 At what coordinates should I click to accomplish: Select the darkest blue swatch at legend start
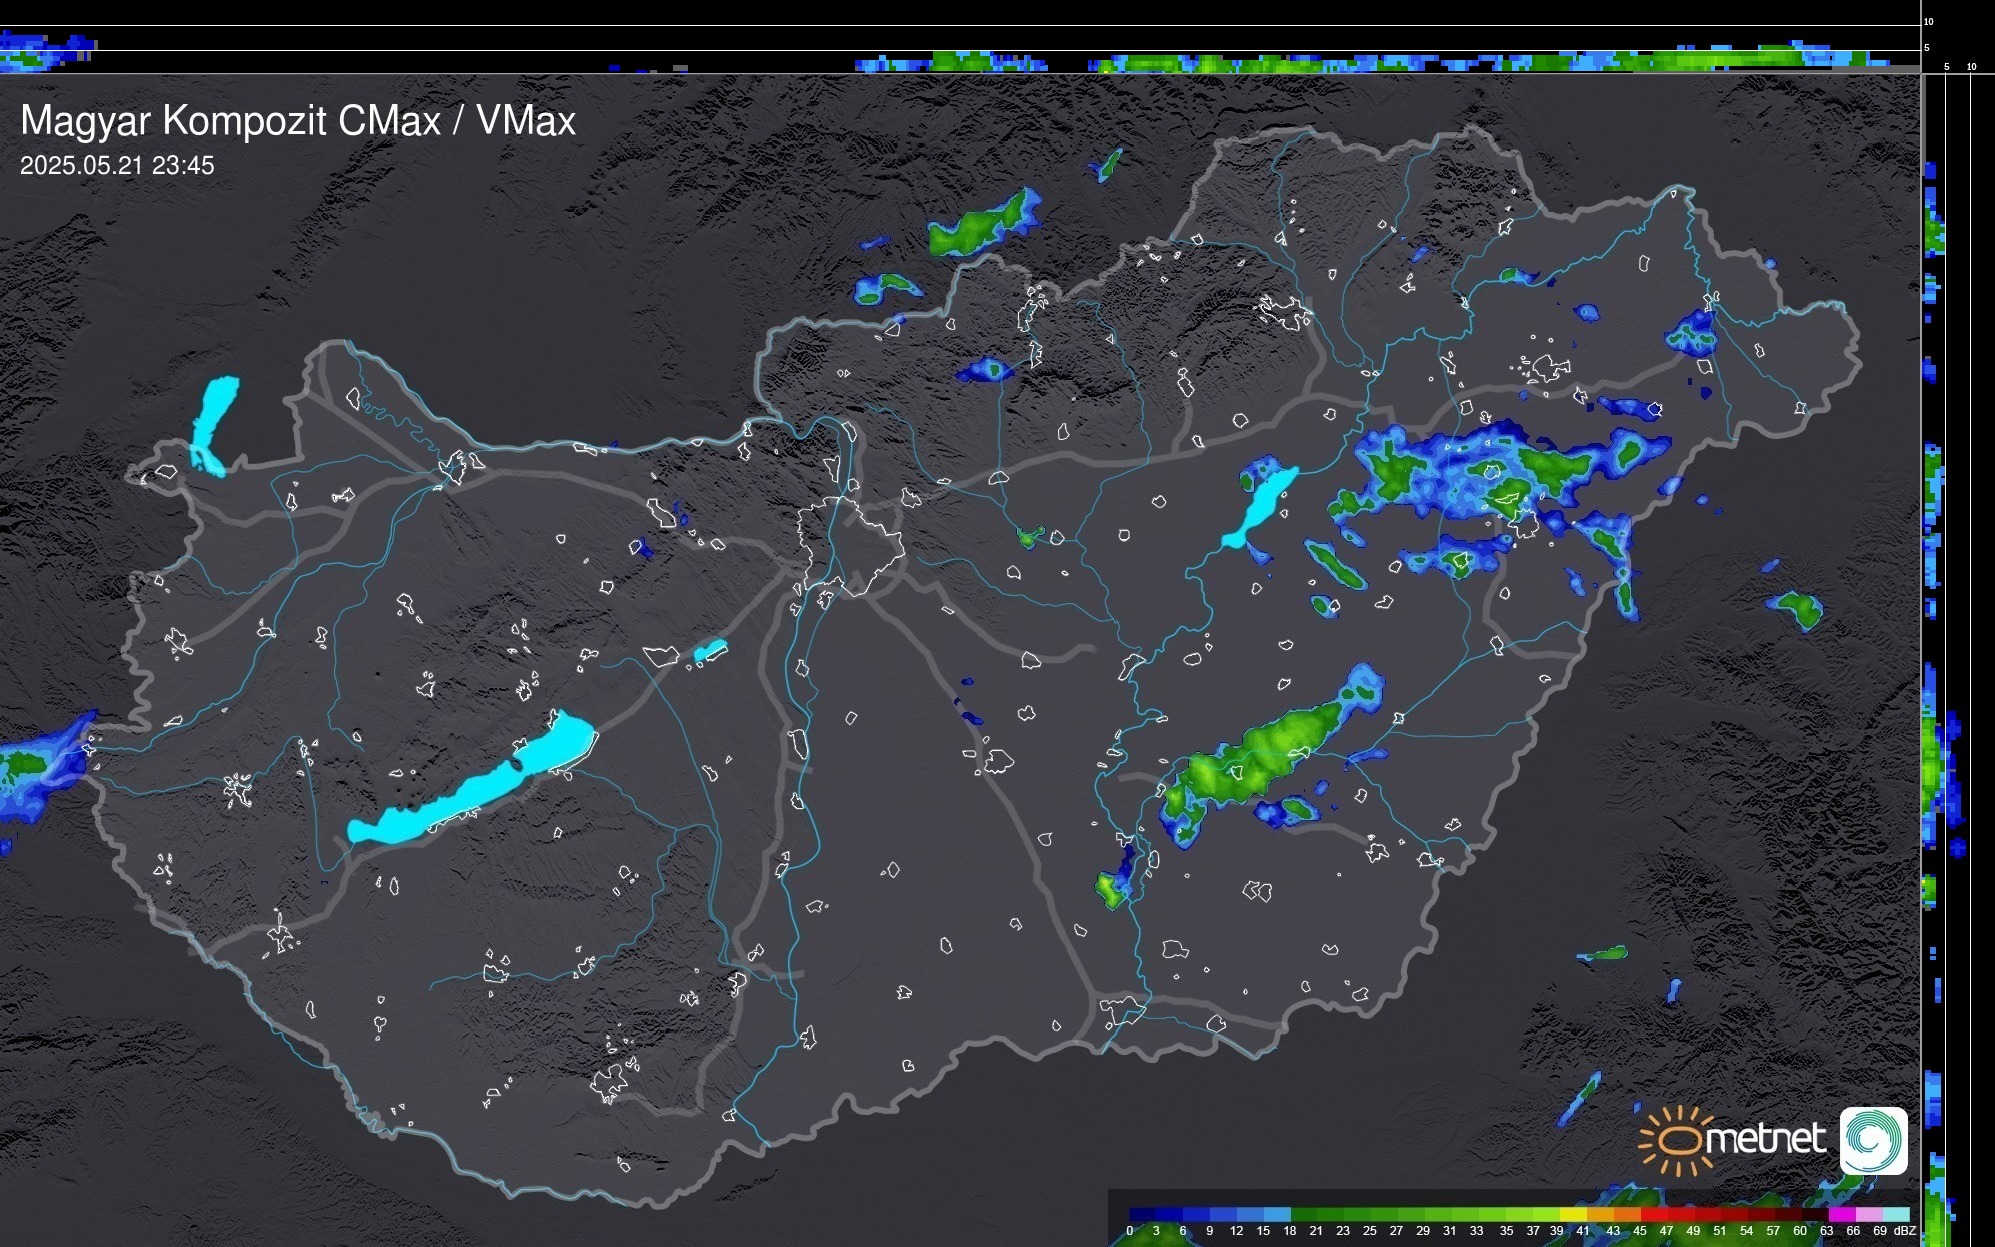click(1142, 1215)
